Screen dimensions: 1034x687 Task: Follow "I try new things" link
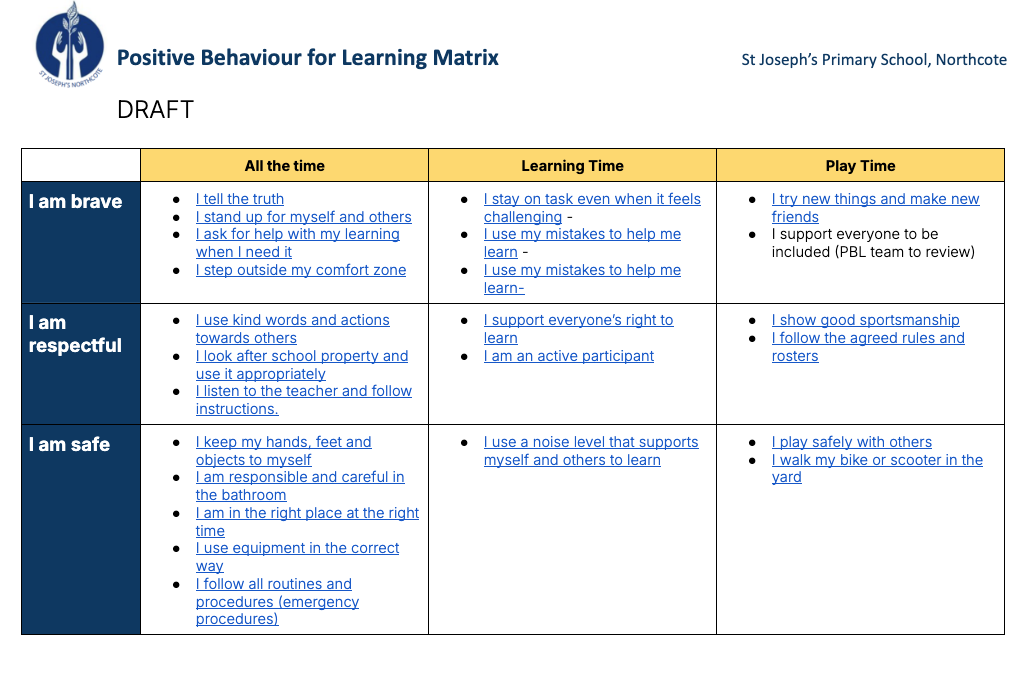point(875,208)
